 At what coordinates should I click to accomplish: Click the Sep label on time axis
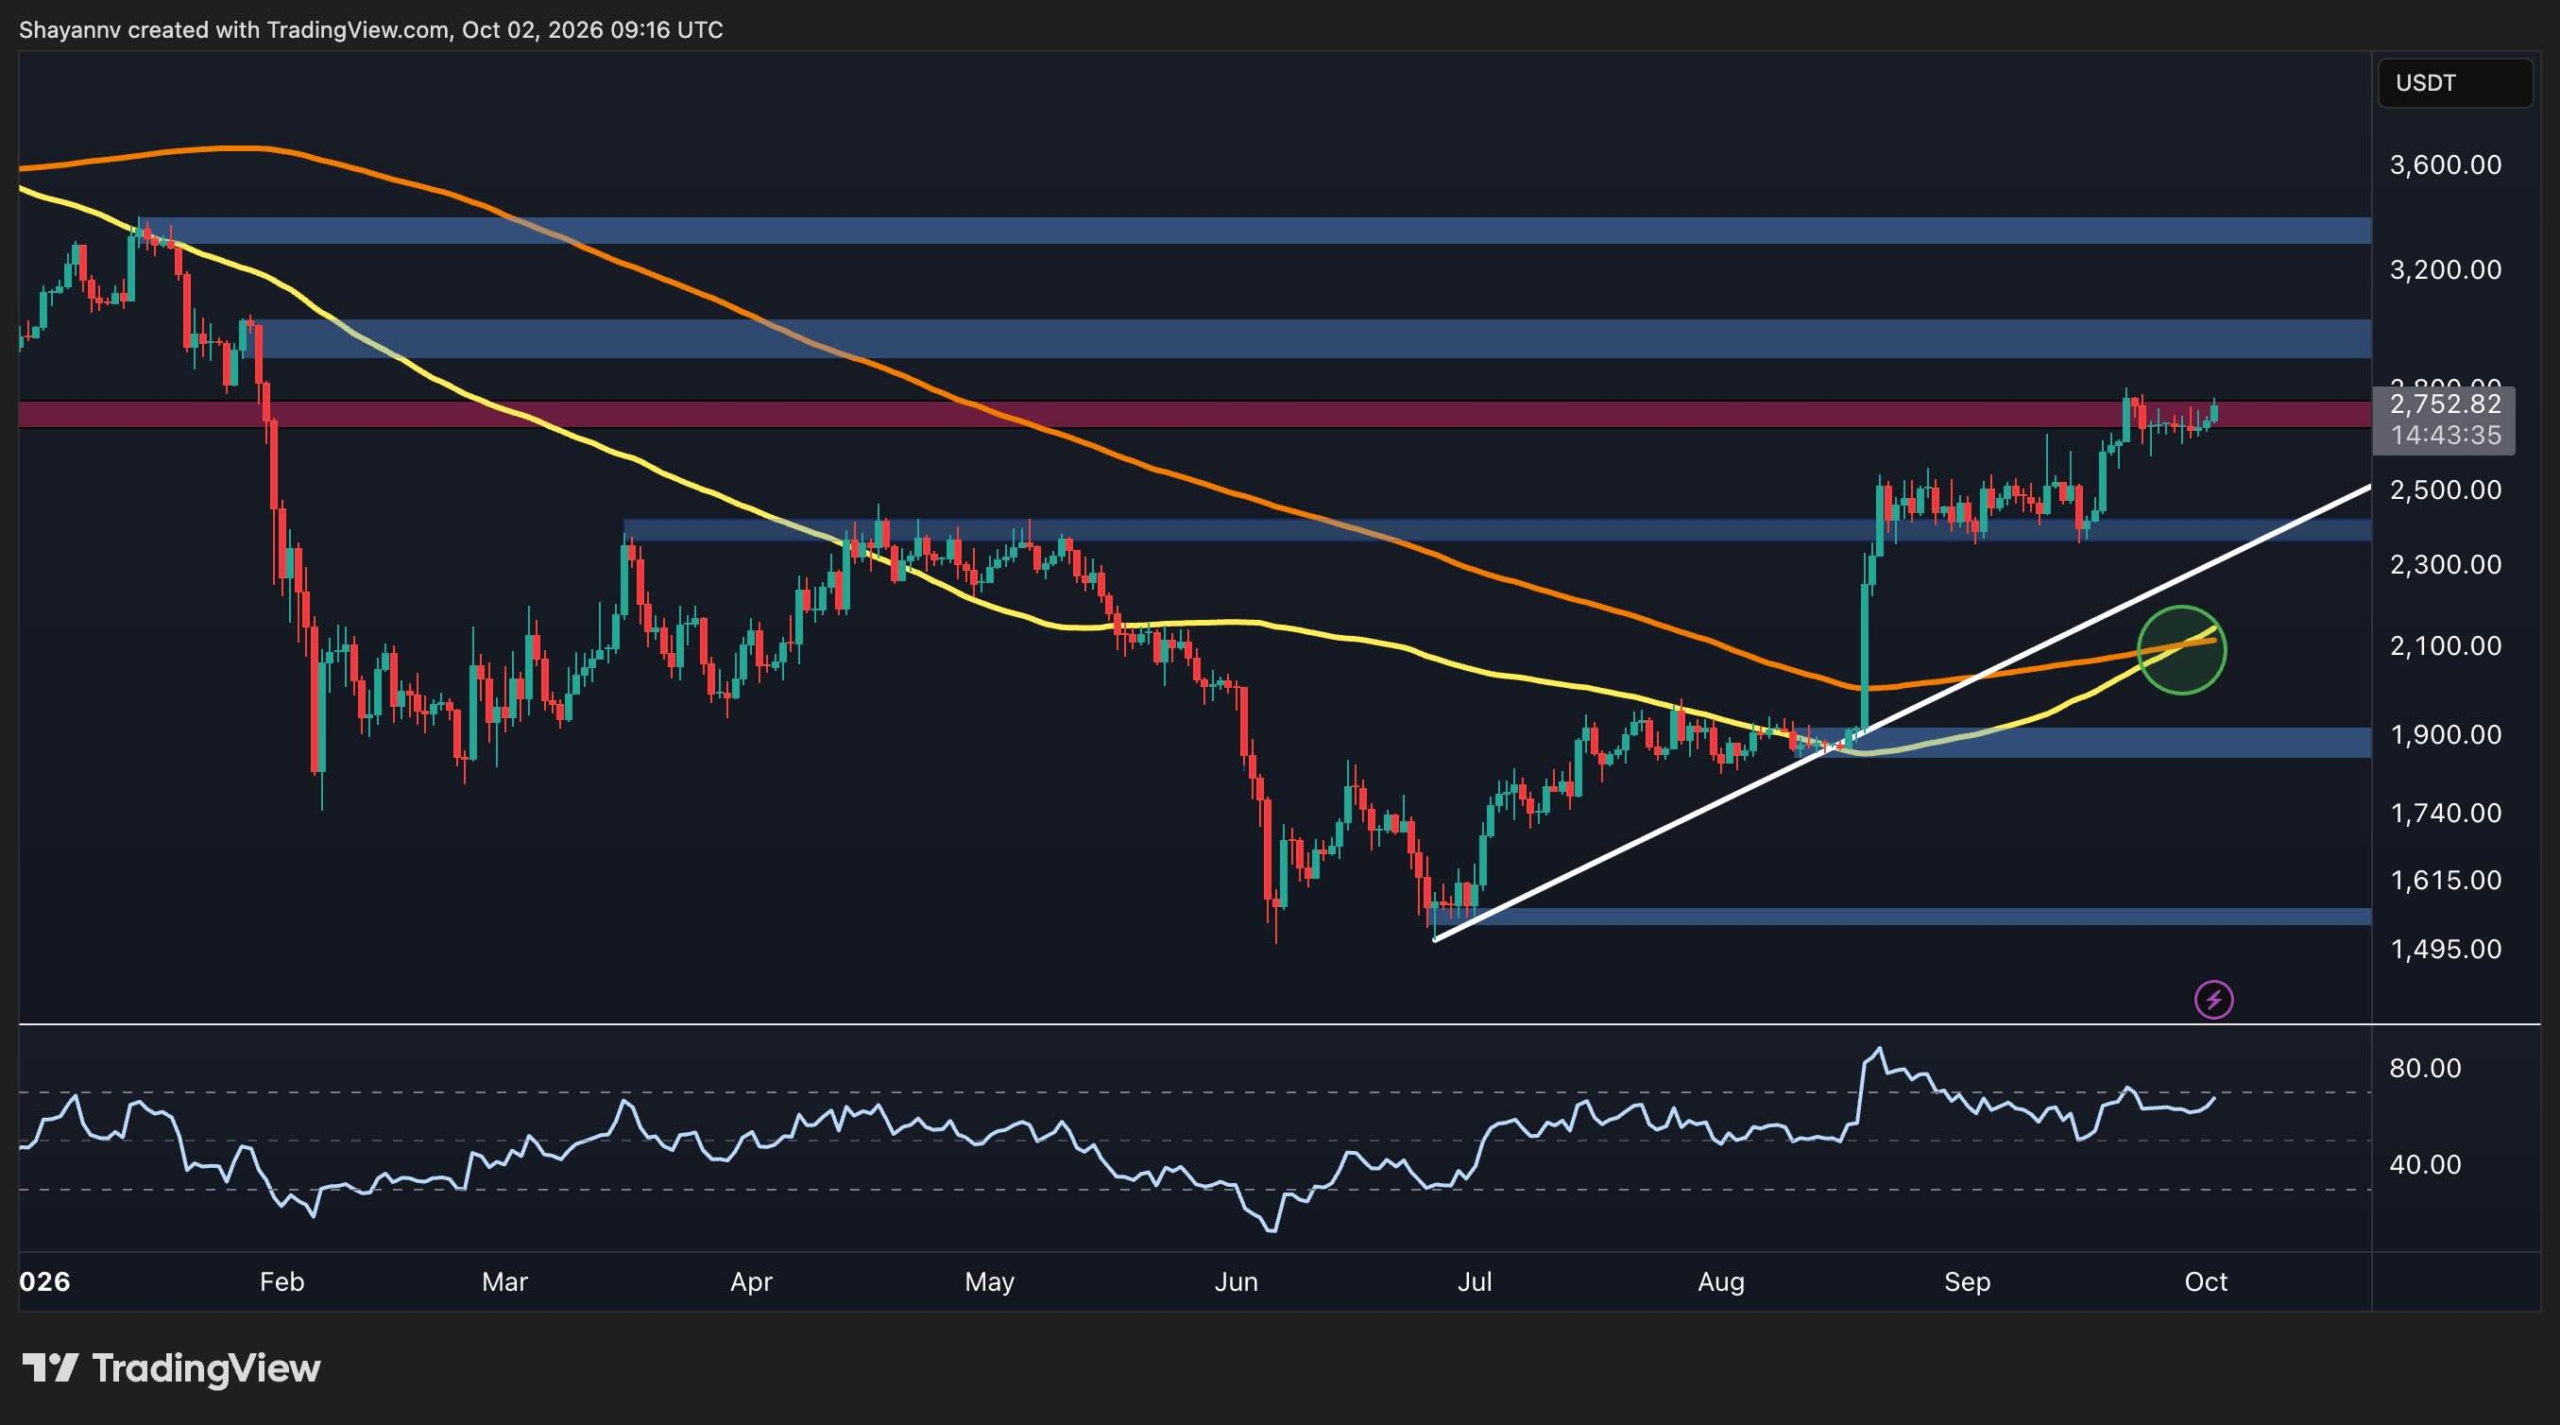(x=1967, y=1282)
